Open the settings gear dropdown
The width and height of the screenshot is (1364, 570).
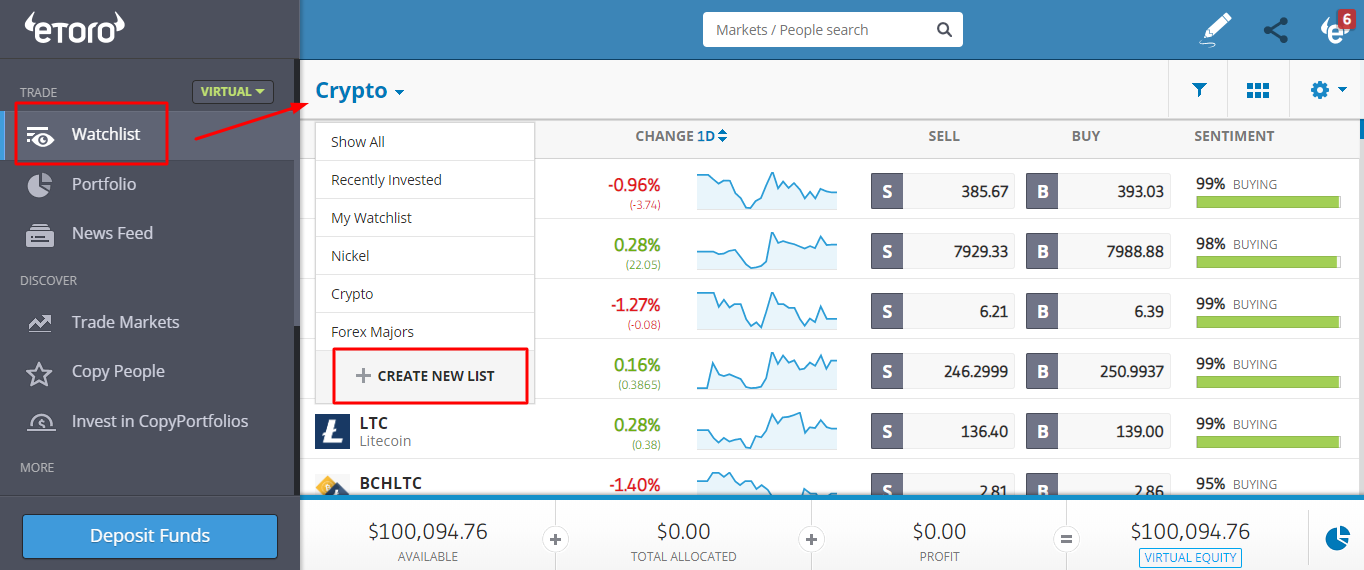tap(1328, 90)
